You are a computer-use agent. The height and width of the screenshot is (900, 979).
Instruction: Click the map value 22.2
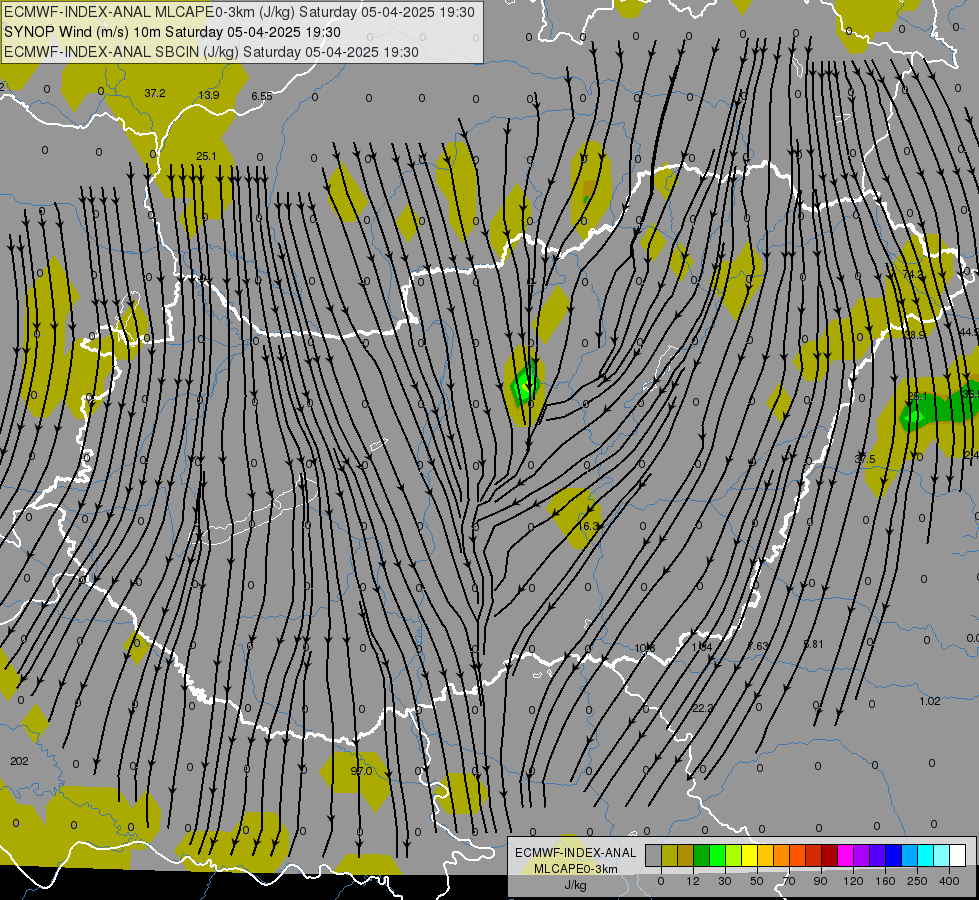point(702,708)
